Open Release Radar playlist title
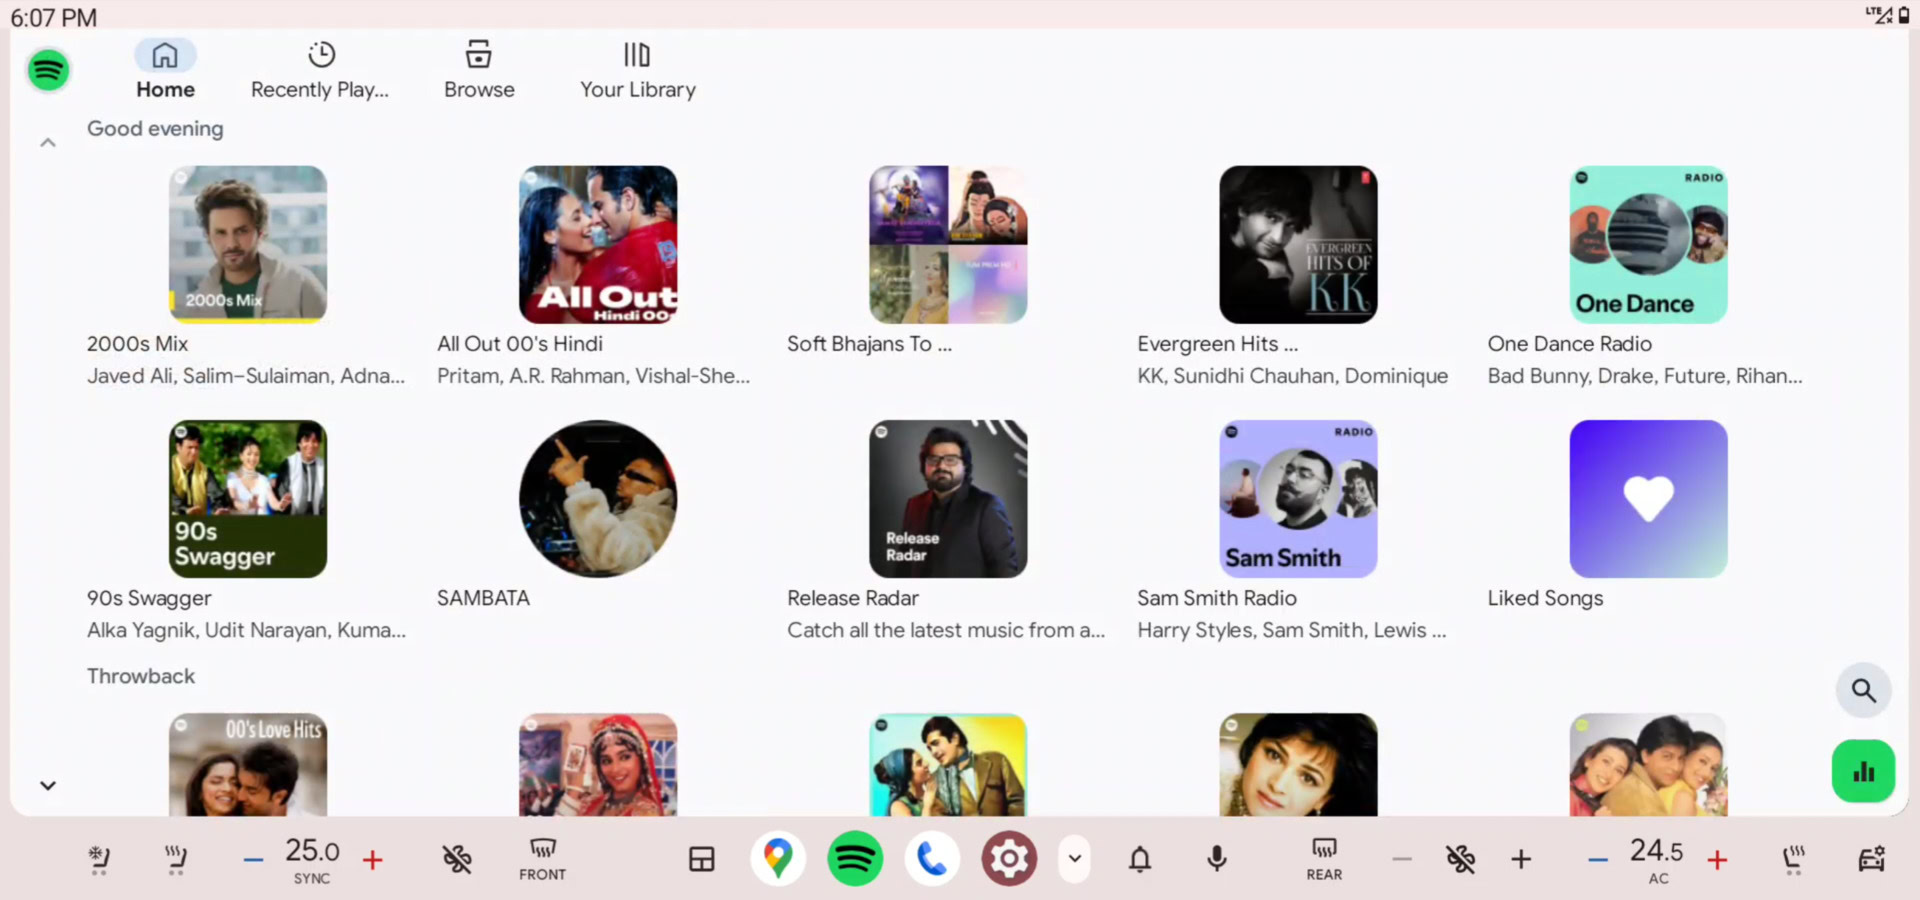This screenshot has height=900, width=1920. (852, 598)
